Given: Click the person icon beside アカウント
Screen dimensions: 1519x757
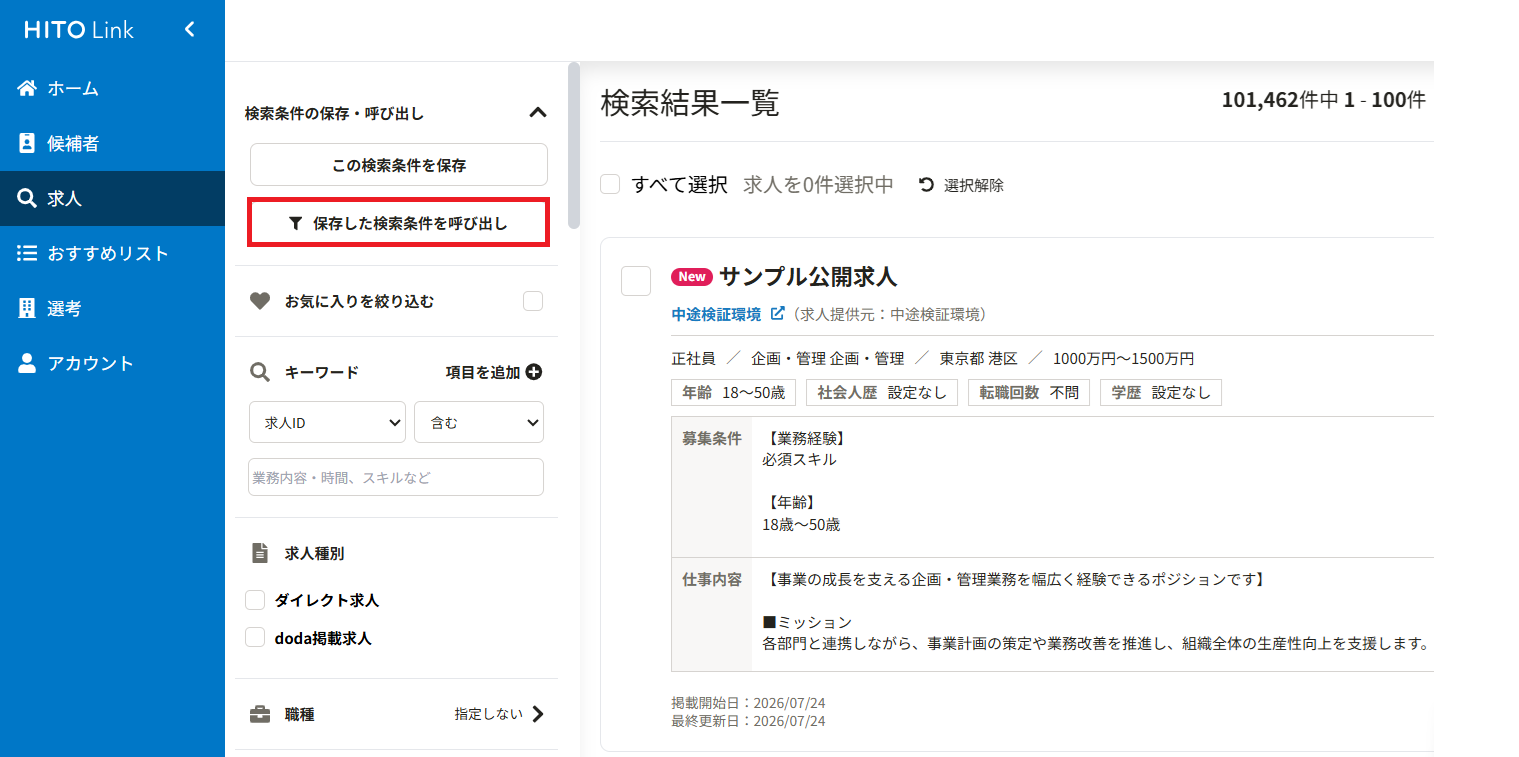Looking at the screenshot, I should (x=27, y=363).
